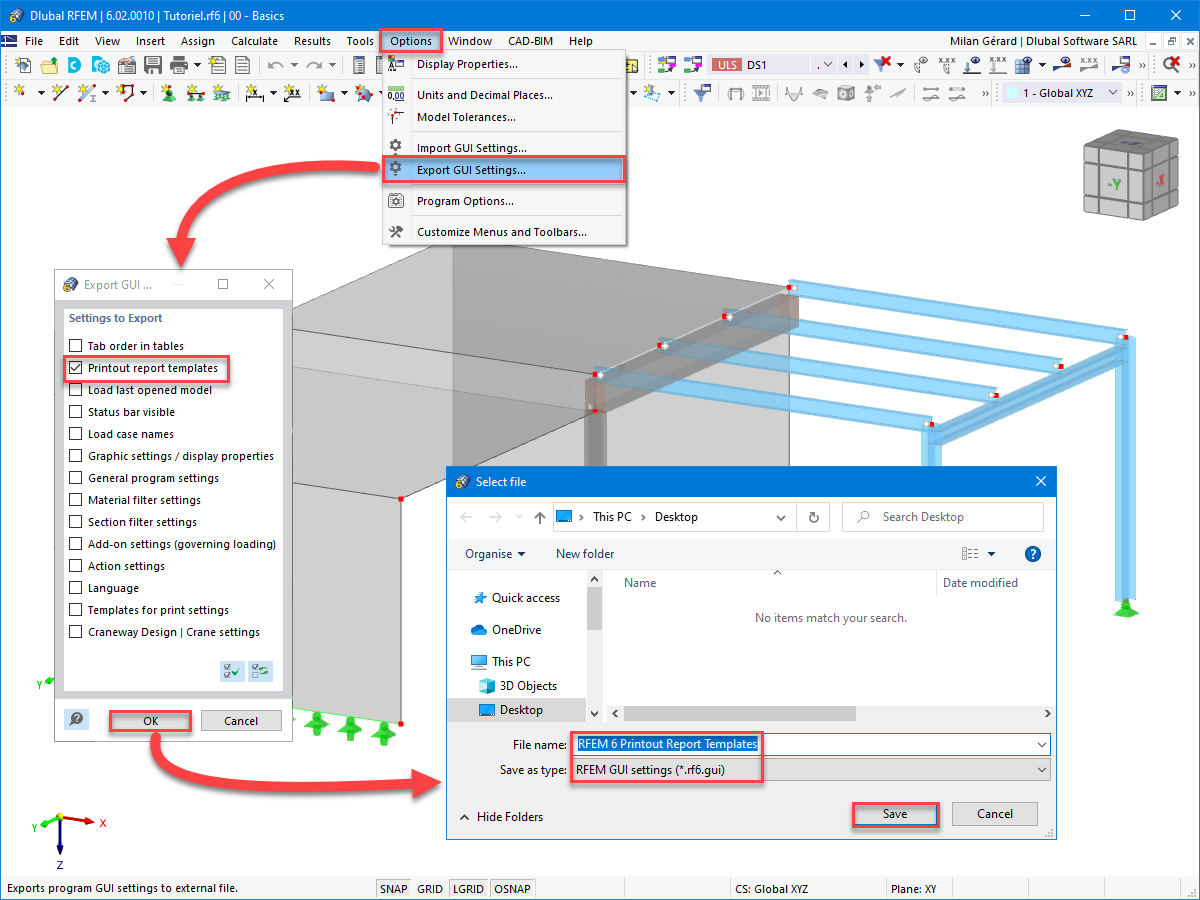The width and height of the screenshot is (1200, 900).
Task: Click the Refresh icon in Select file dialog
Action: (813, 517)
